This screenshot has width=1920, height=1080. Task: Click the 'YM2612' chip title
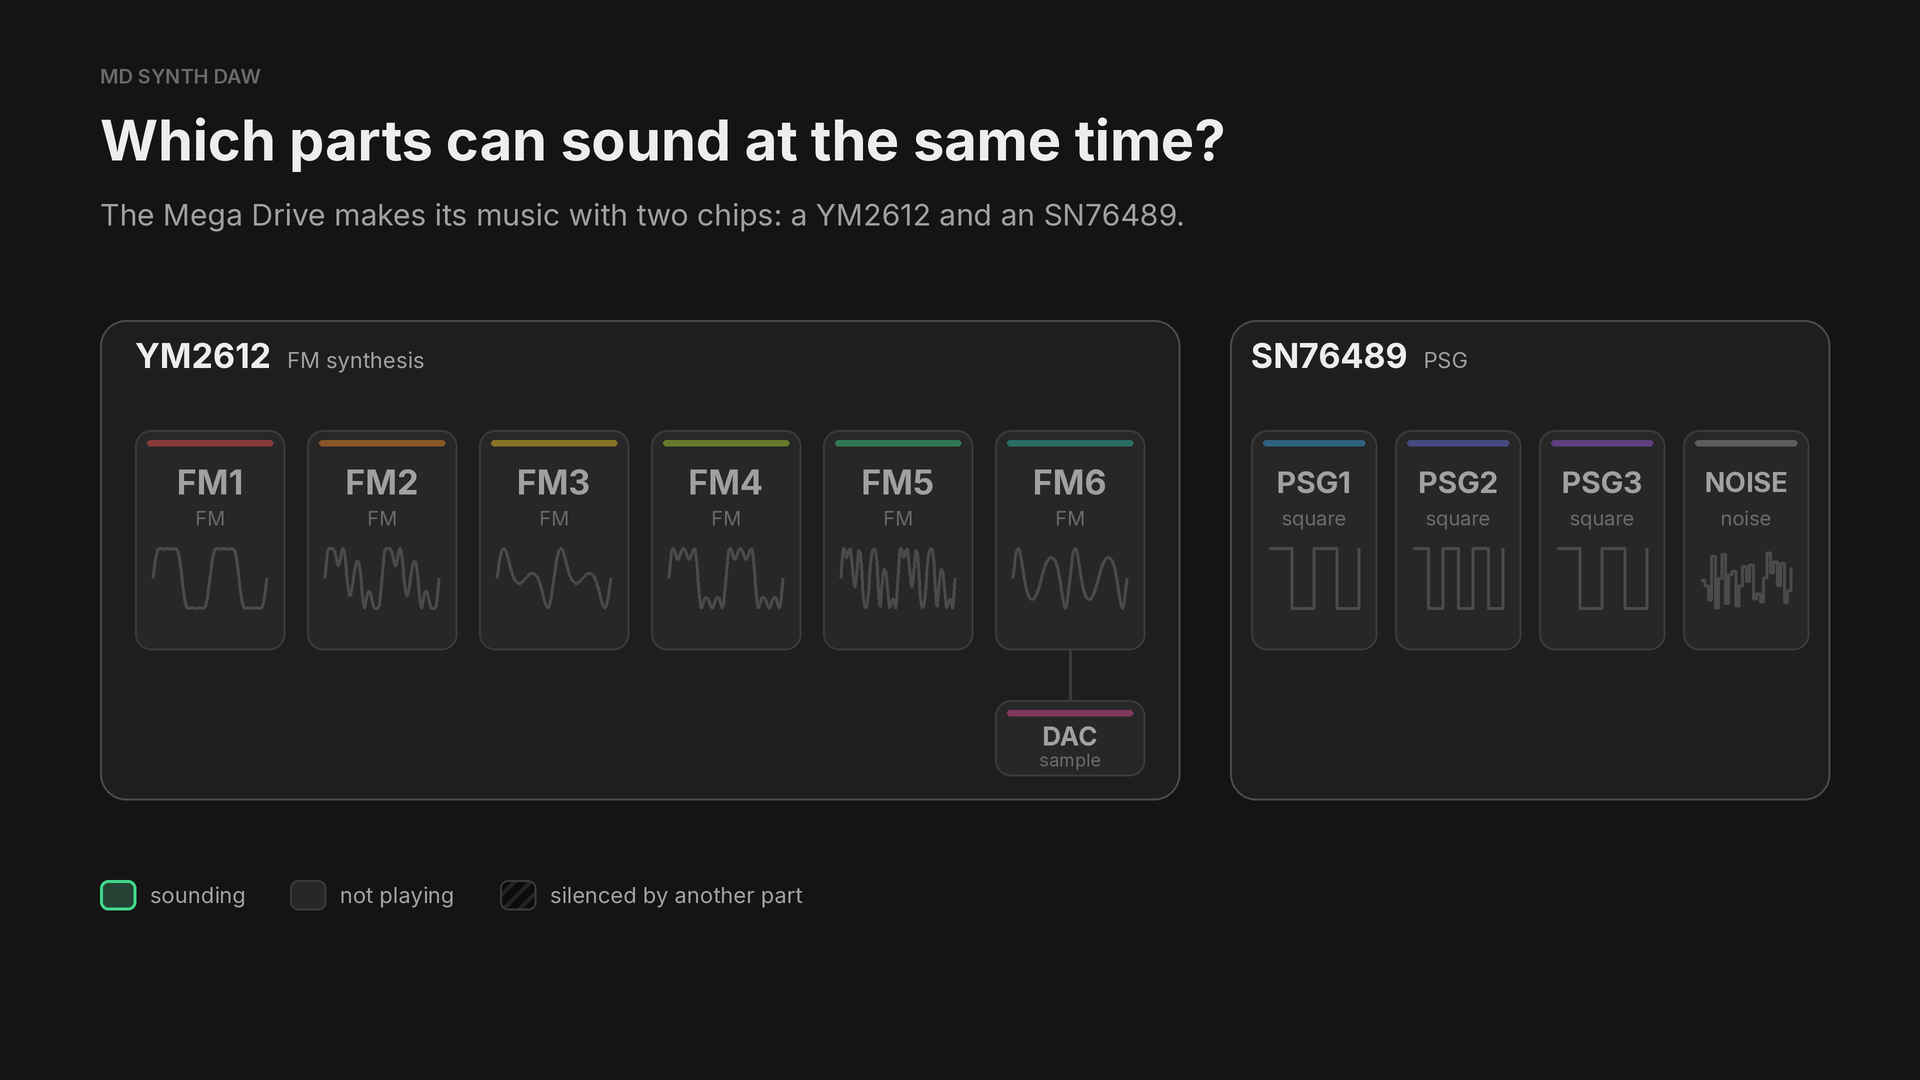tap(203, 356)
